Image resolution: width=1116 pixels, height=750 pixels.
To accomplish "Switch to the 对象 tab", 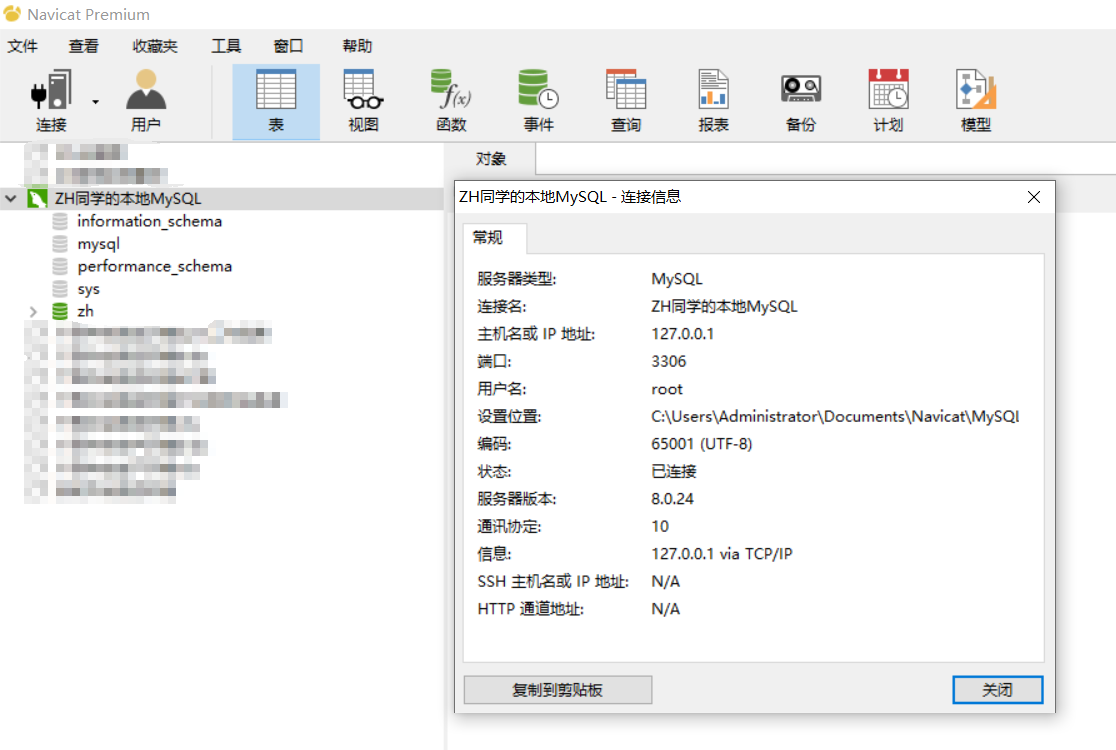I will click(490, 159).
